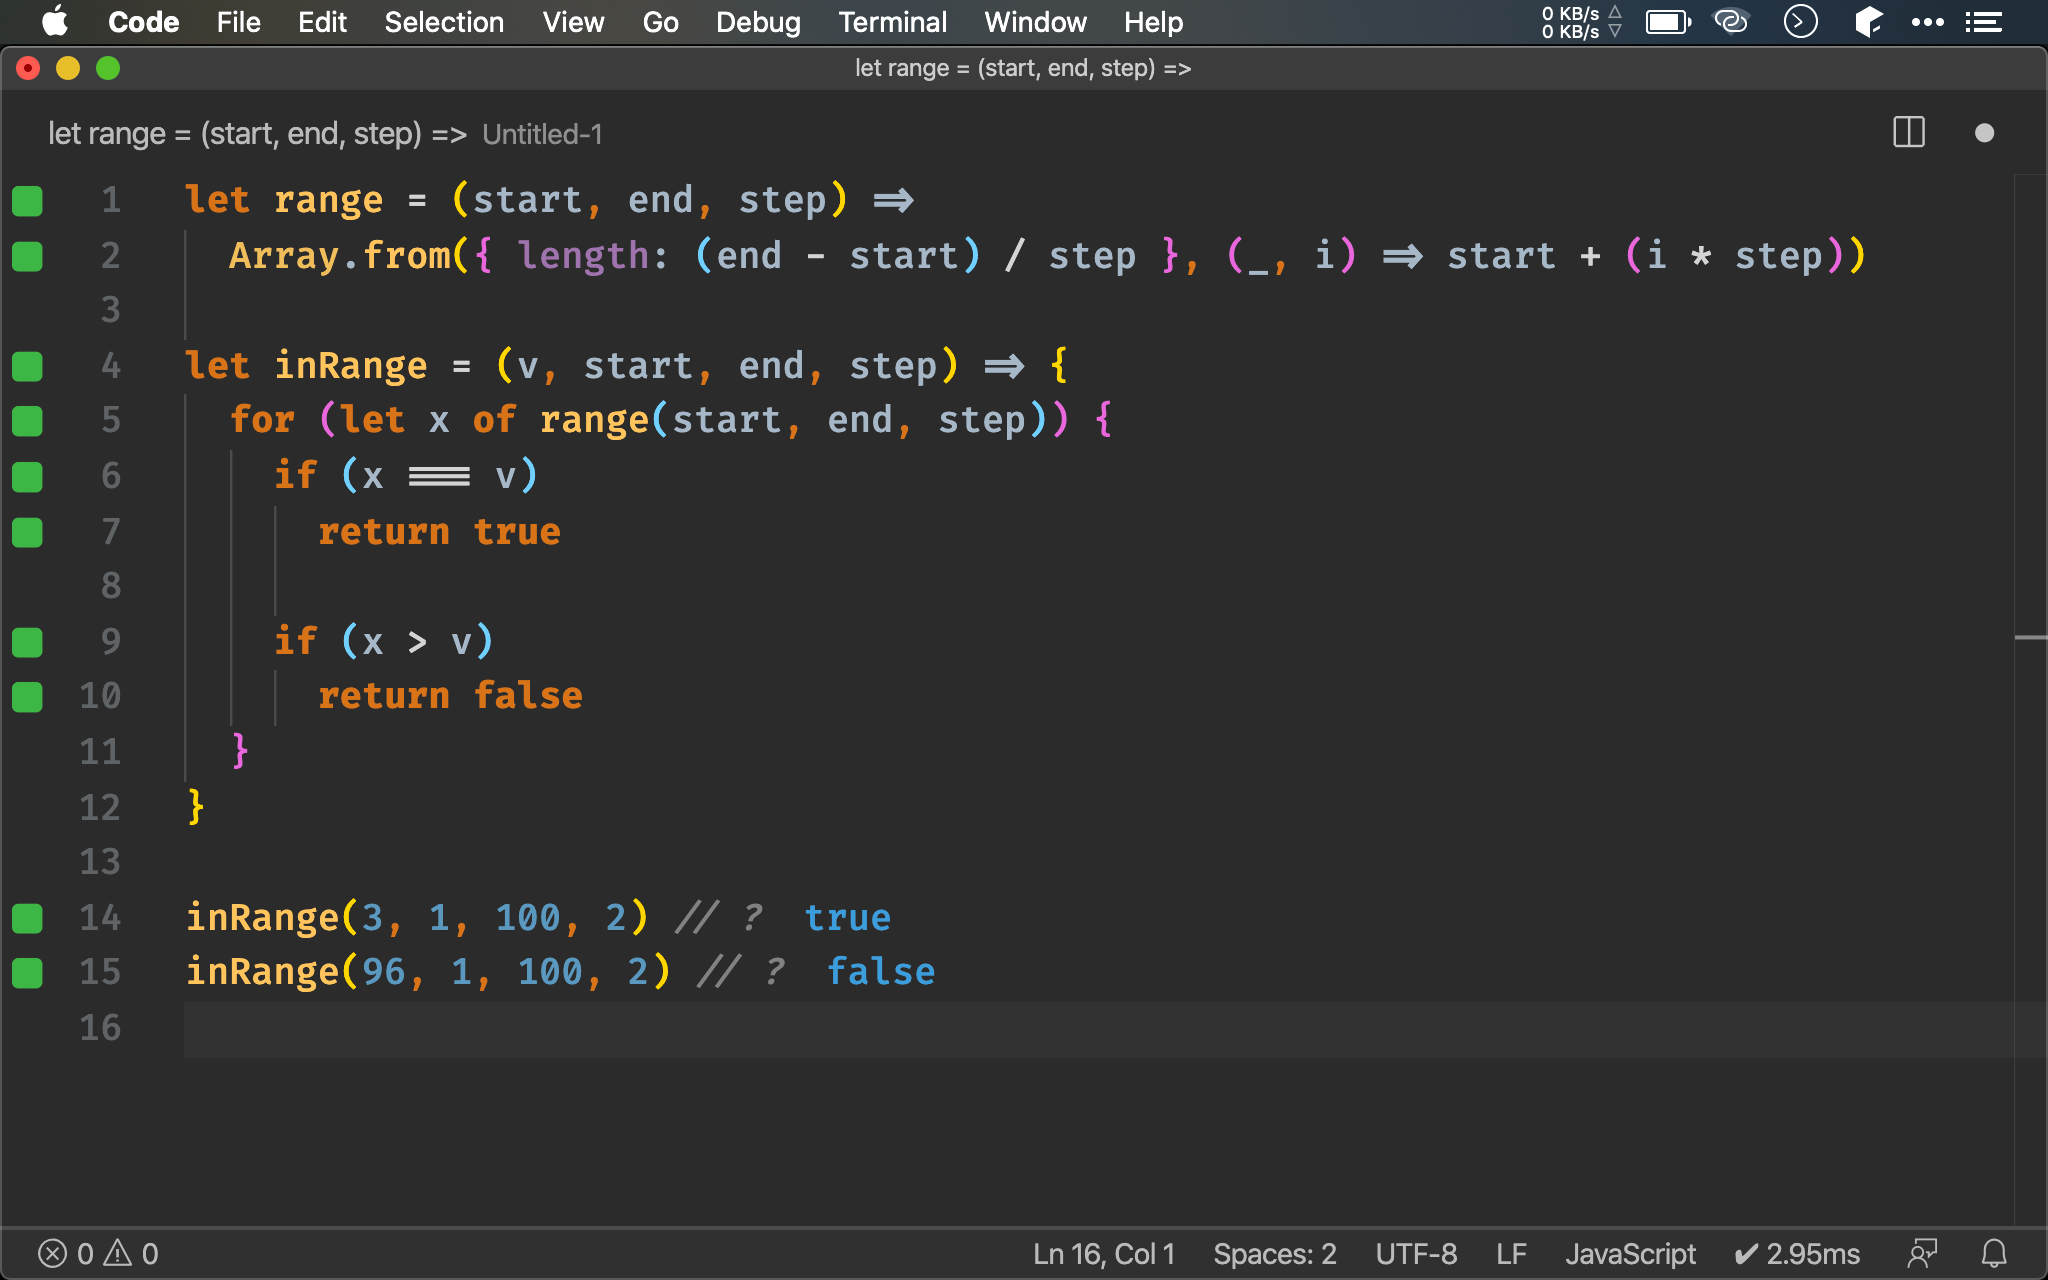Click the minimap scrollbar slider on right edge
Viewport: 2048px width, 1280px height.
(x=2030, y=637)
